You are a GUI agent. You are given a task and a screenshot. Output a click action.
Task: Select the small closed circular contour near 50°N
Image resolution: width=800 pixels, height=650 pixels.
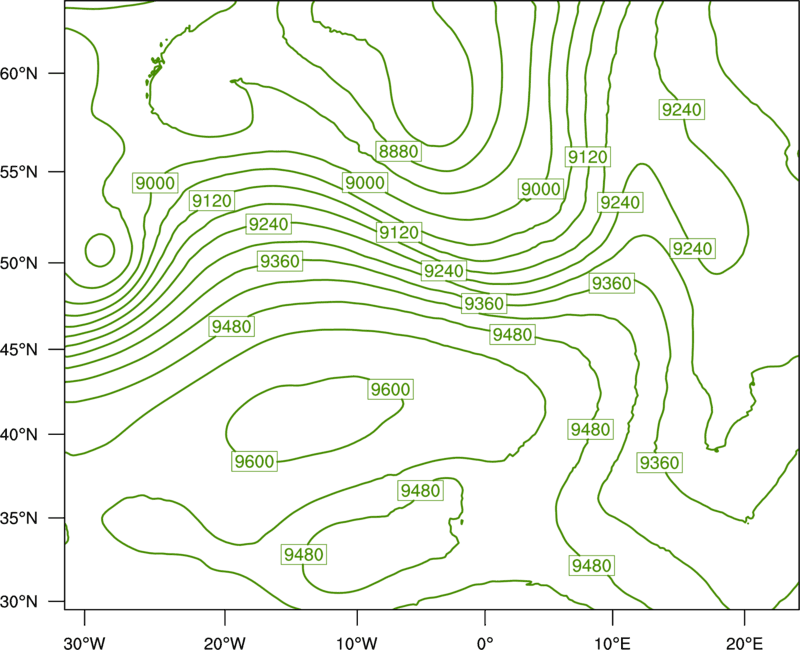[x=100, y=250]
